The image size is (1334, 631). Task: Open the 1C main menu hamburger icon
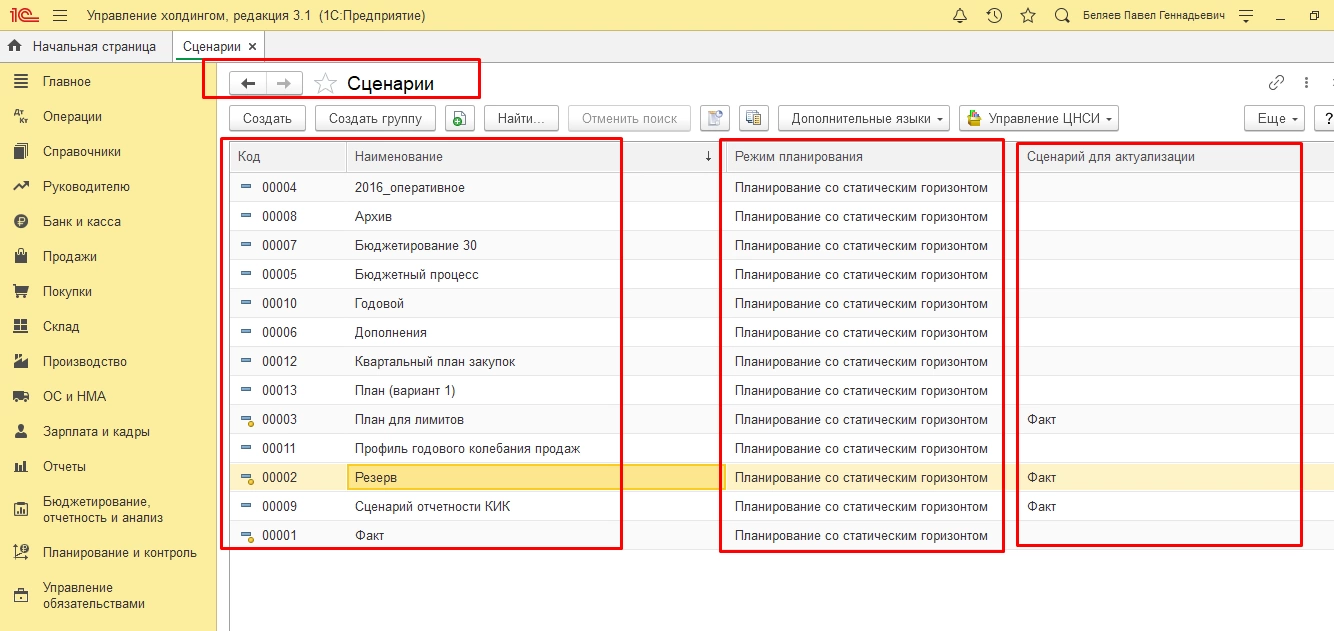point(60,16)
